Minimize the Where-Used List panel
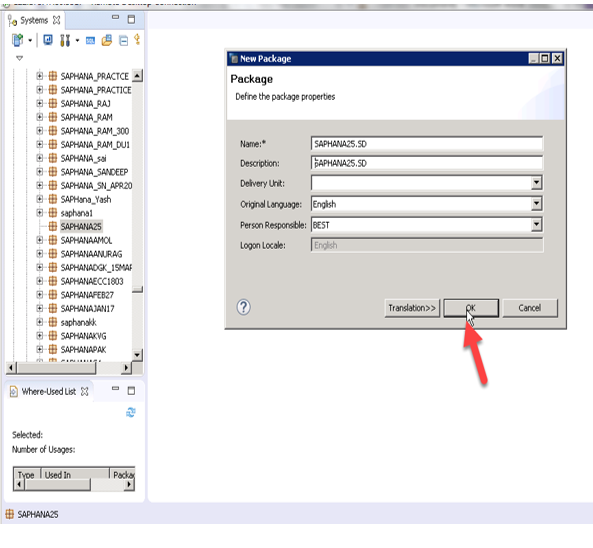 [x=115, y=388]
